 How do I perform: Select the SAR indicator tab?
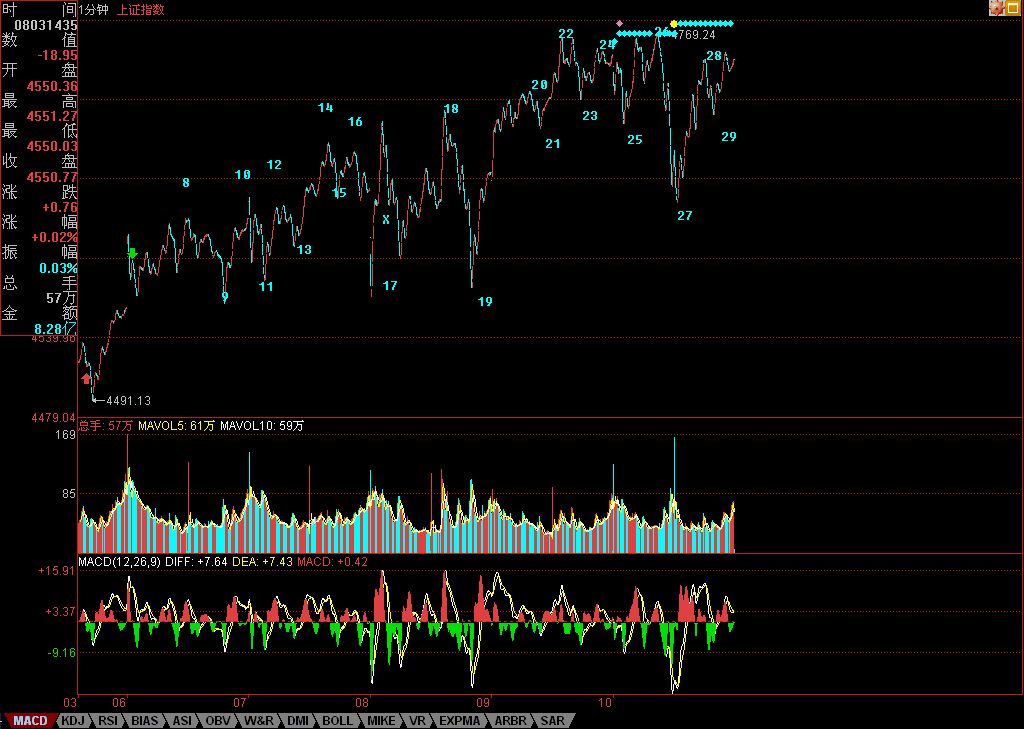coord(551,720)
